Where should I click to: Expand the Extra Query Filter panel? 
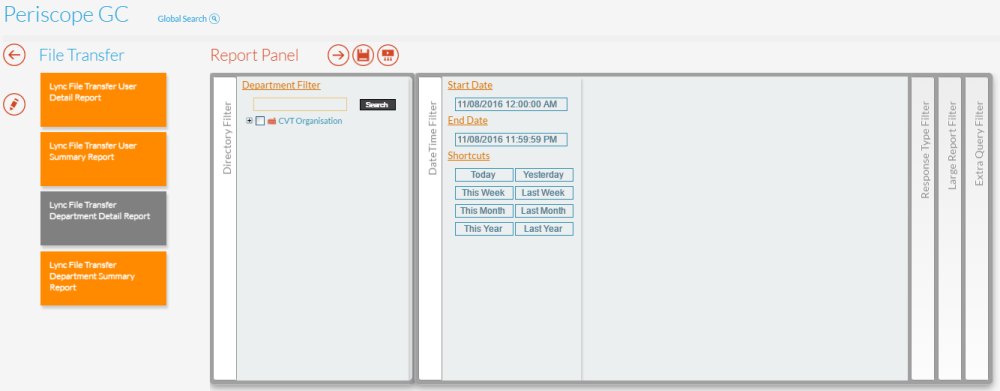[976, 228]
